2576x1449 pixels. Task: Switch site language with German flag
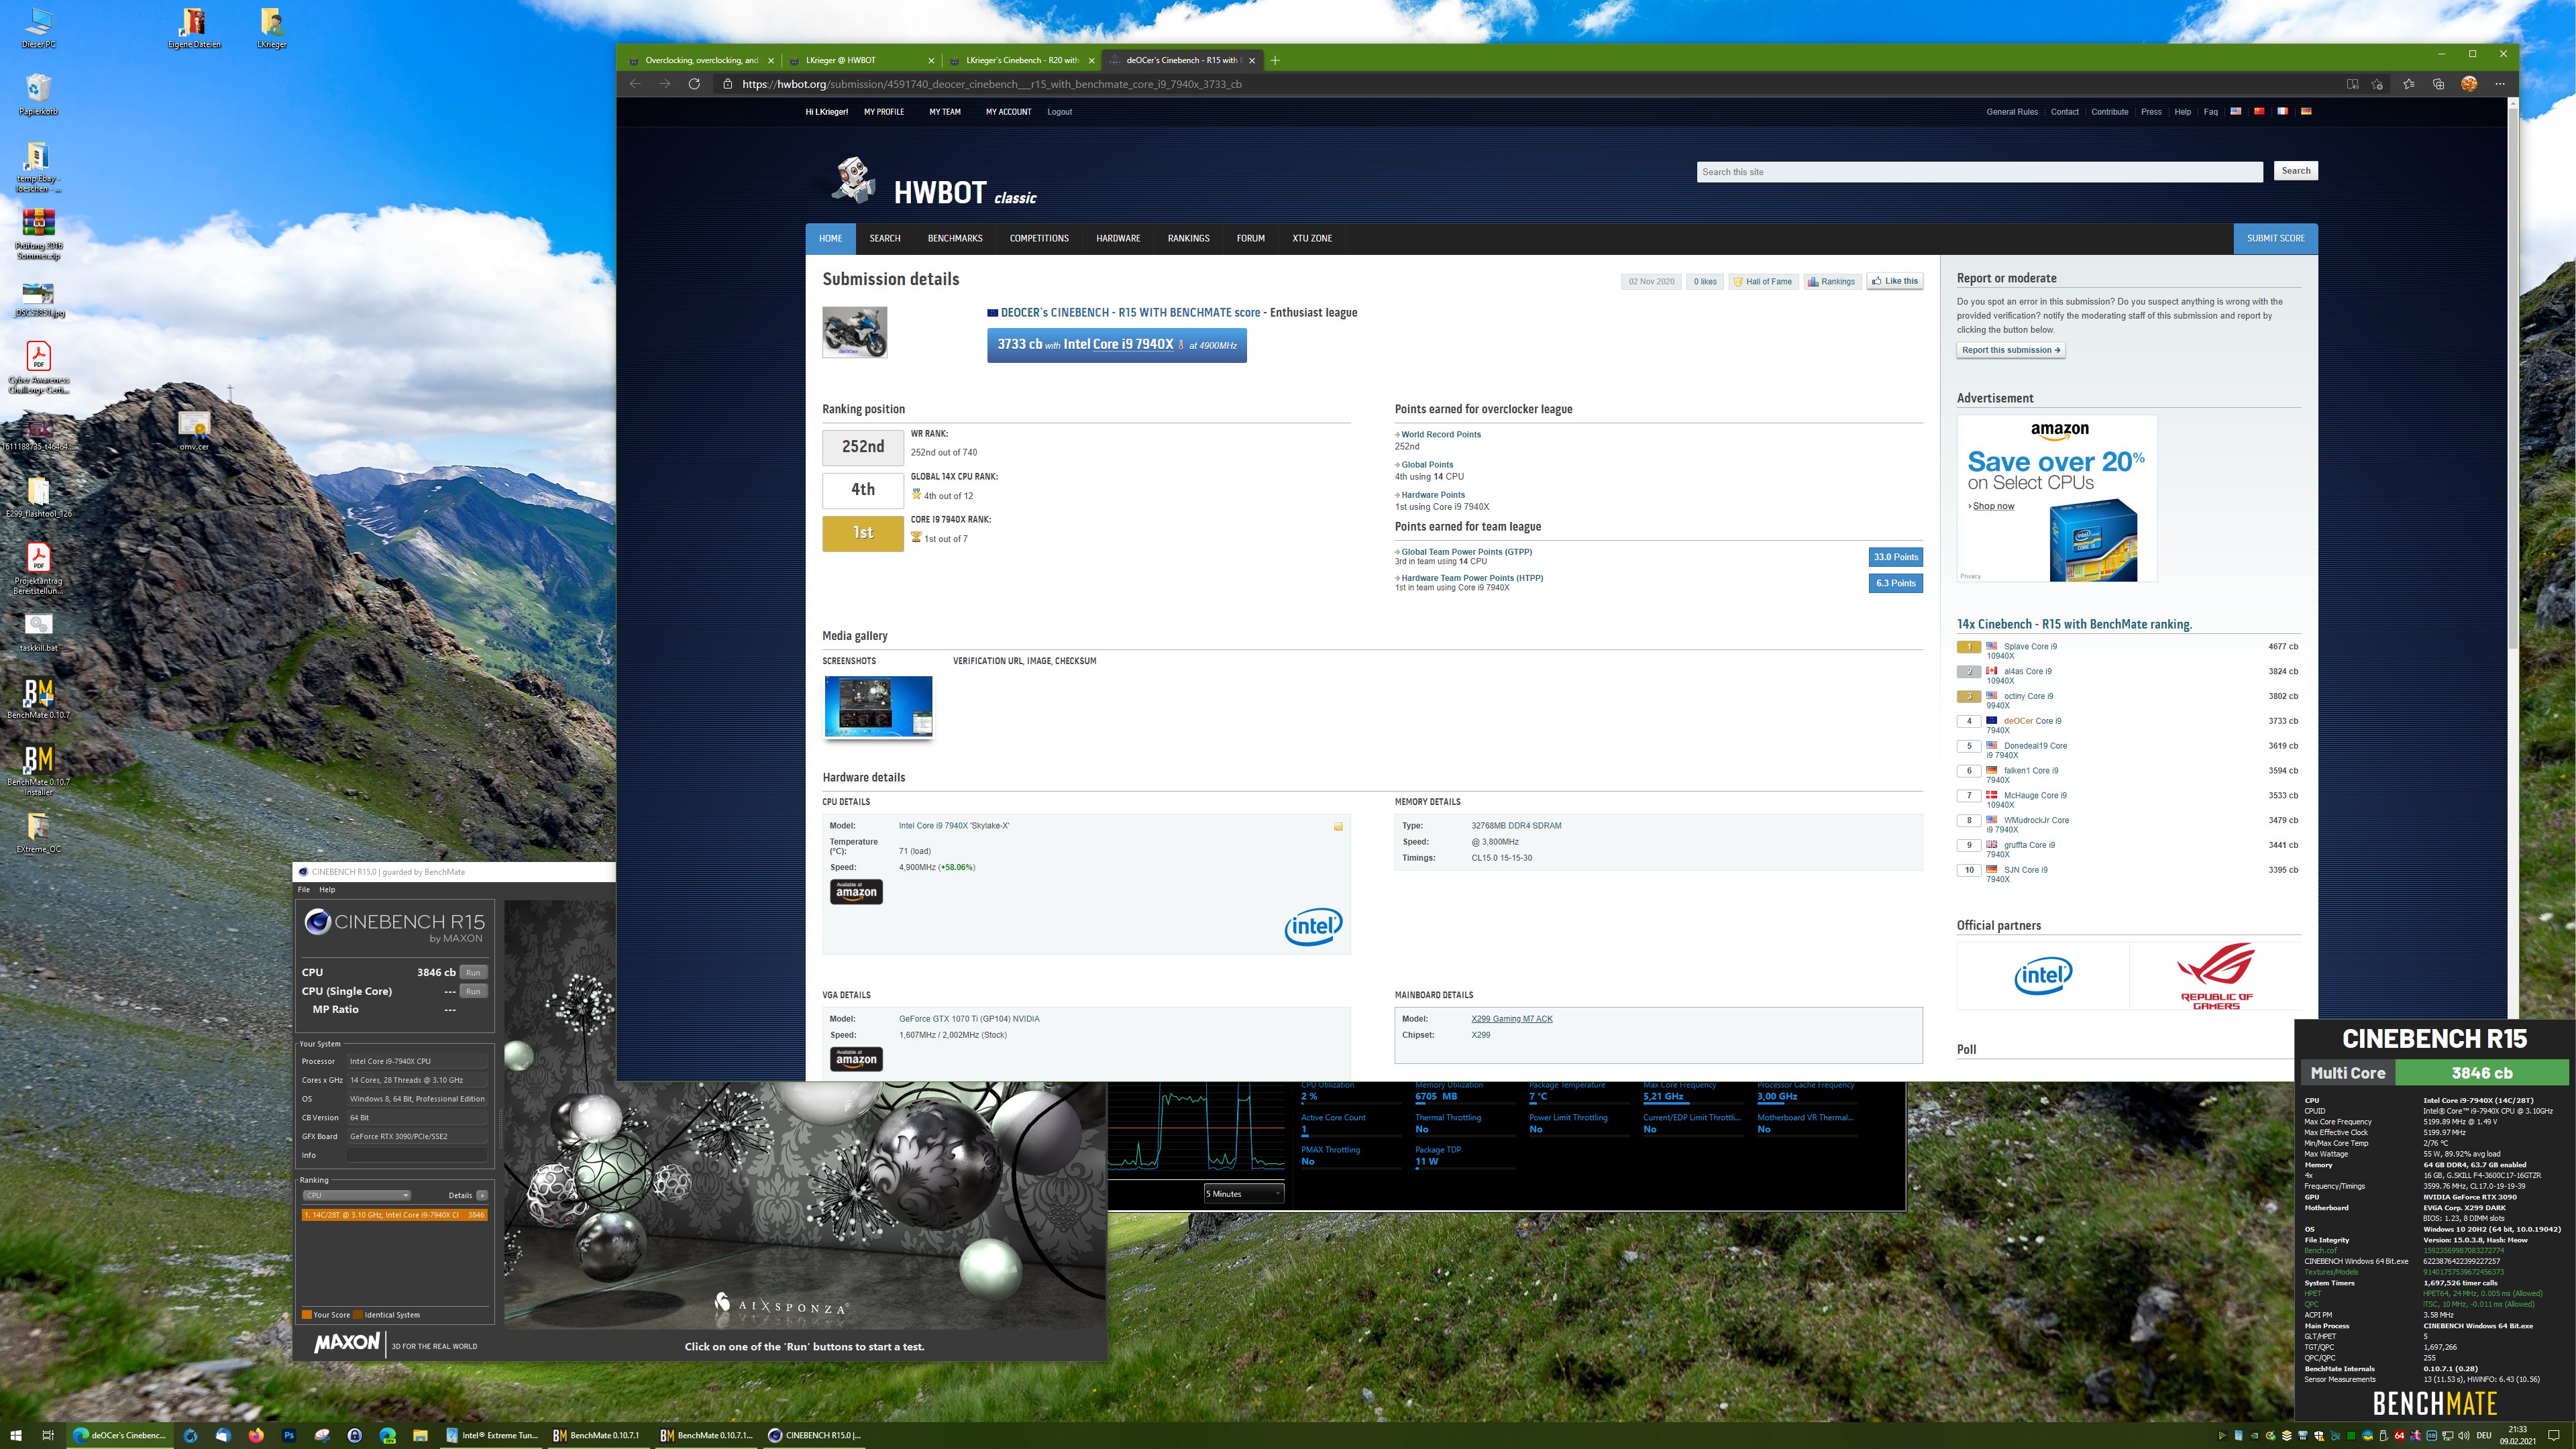coord(2306,111)
